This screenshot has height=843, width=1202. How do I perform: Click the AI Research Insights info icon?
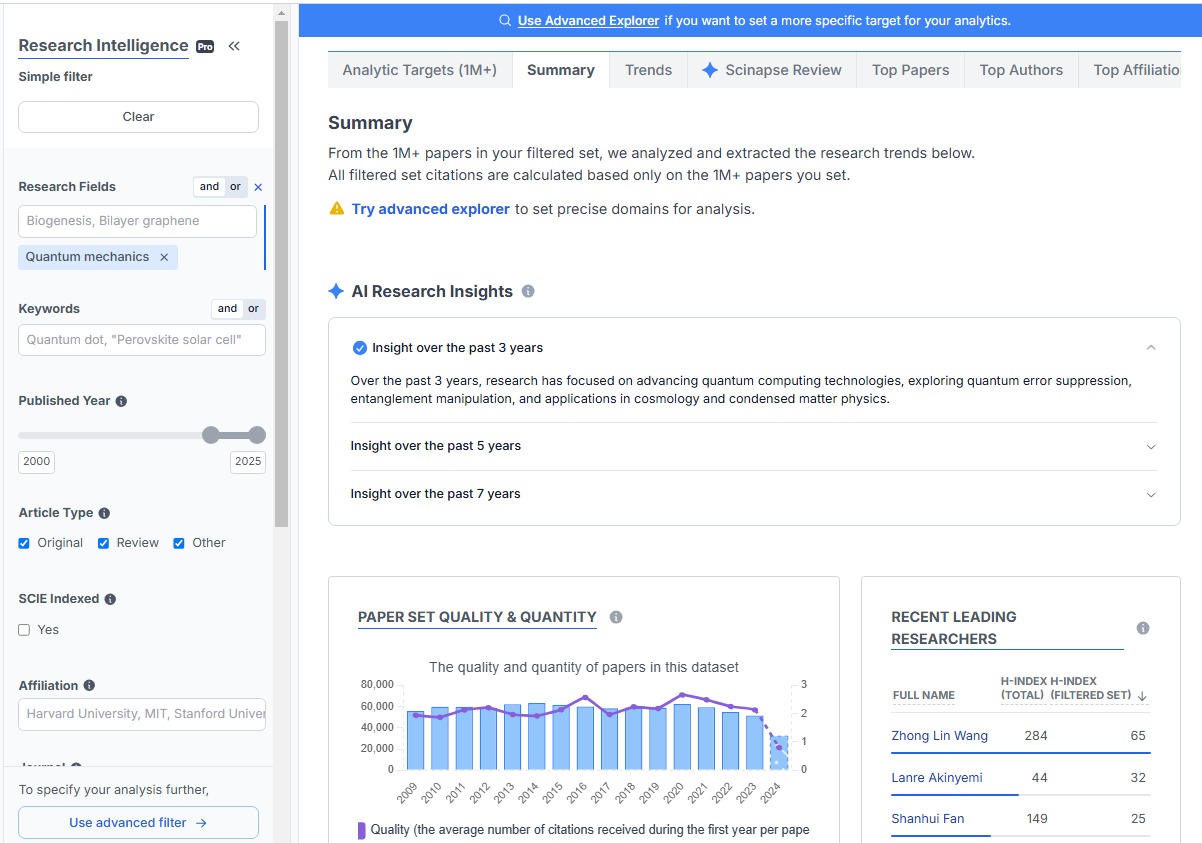527,291
